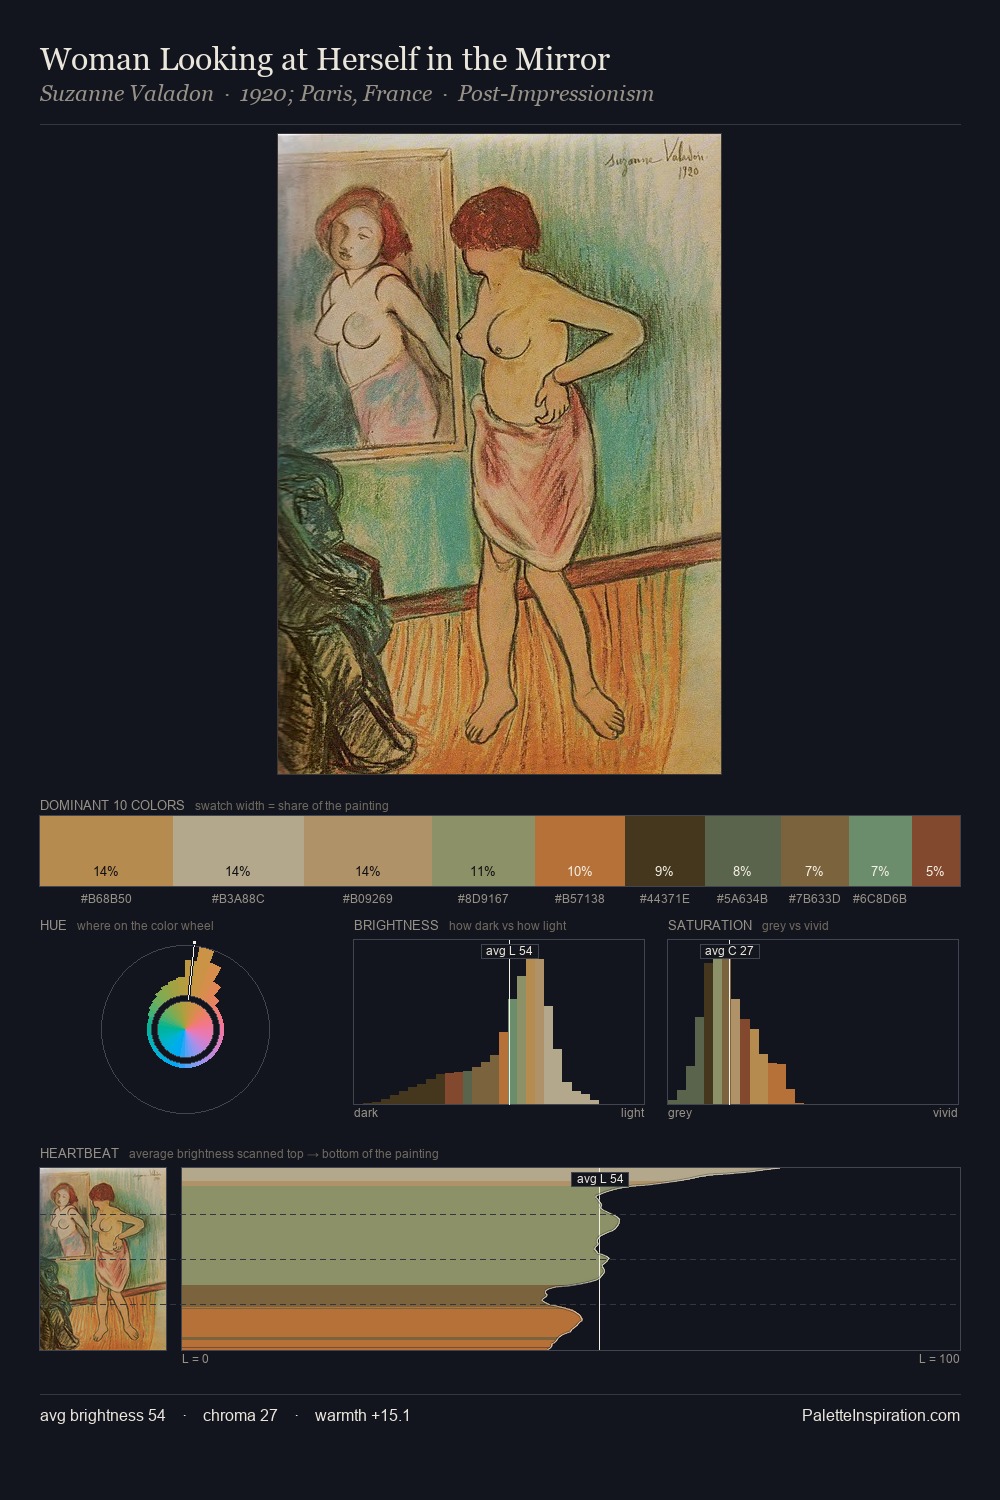This screenshot has height=1500, width=1000.
Task: Click the hex label '#7B633D'
Action: click(815, 898)
